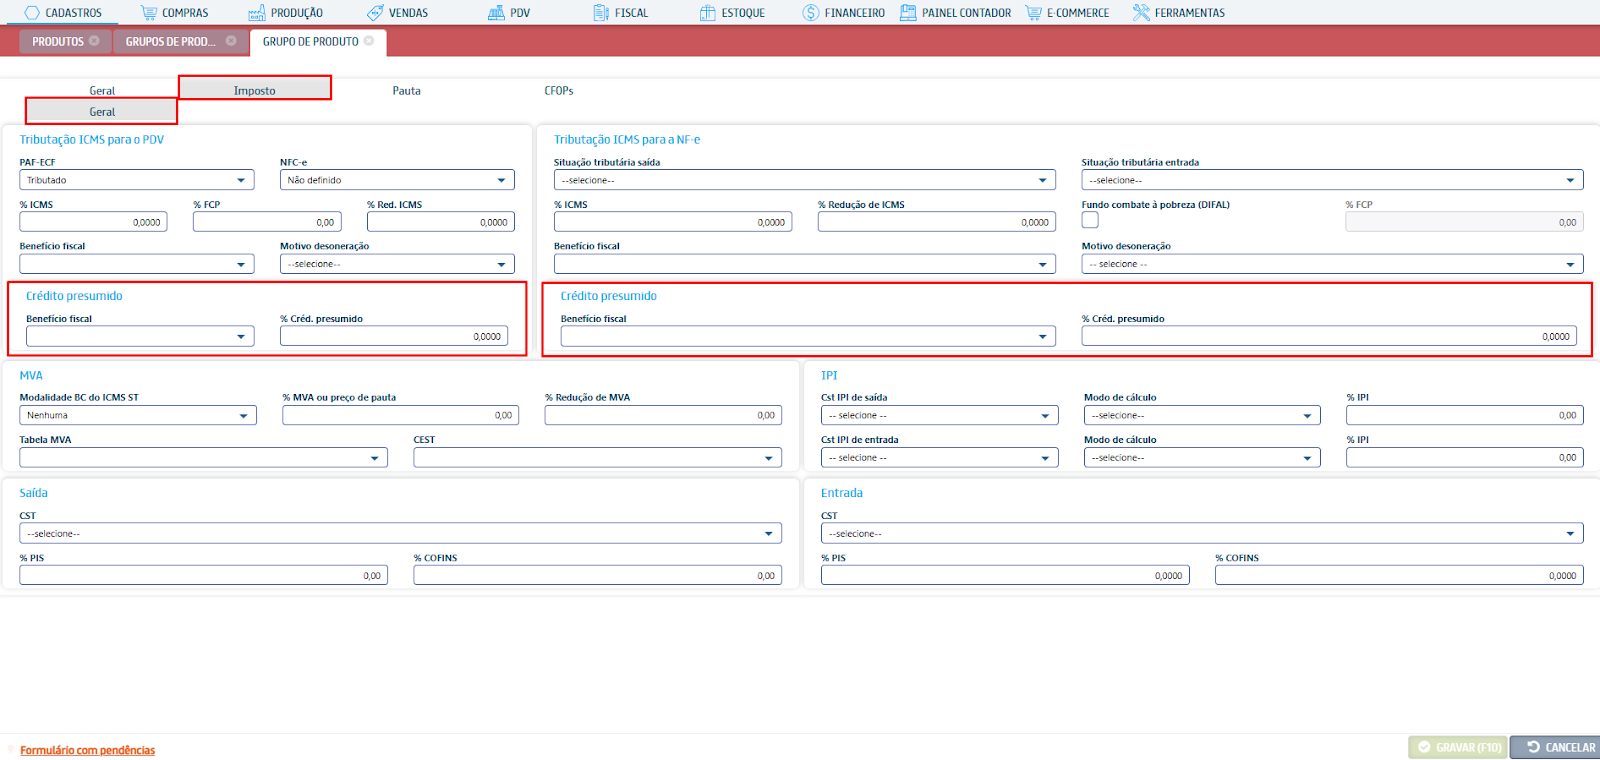This screenshot has width=1600, height=760.
Task: Open the Tabela MVA dropdown
Action: tap(203, 457)
